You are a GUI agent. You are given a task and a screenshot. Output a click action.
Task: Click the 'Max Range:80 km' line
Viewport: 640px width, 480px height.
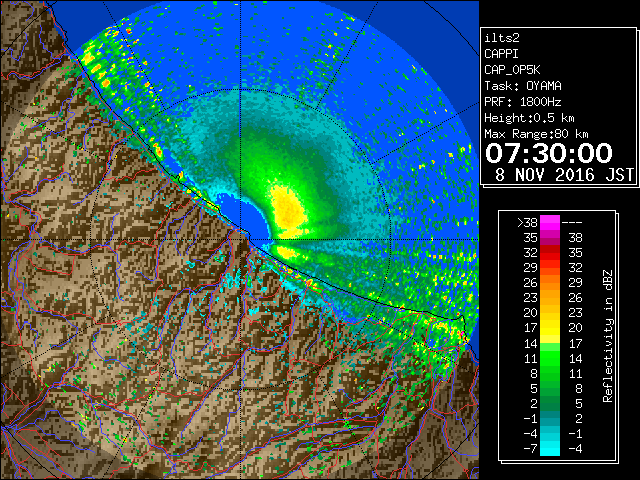click(x=536, y=134)
